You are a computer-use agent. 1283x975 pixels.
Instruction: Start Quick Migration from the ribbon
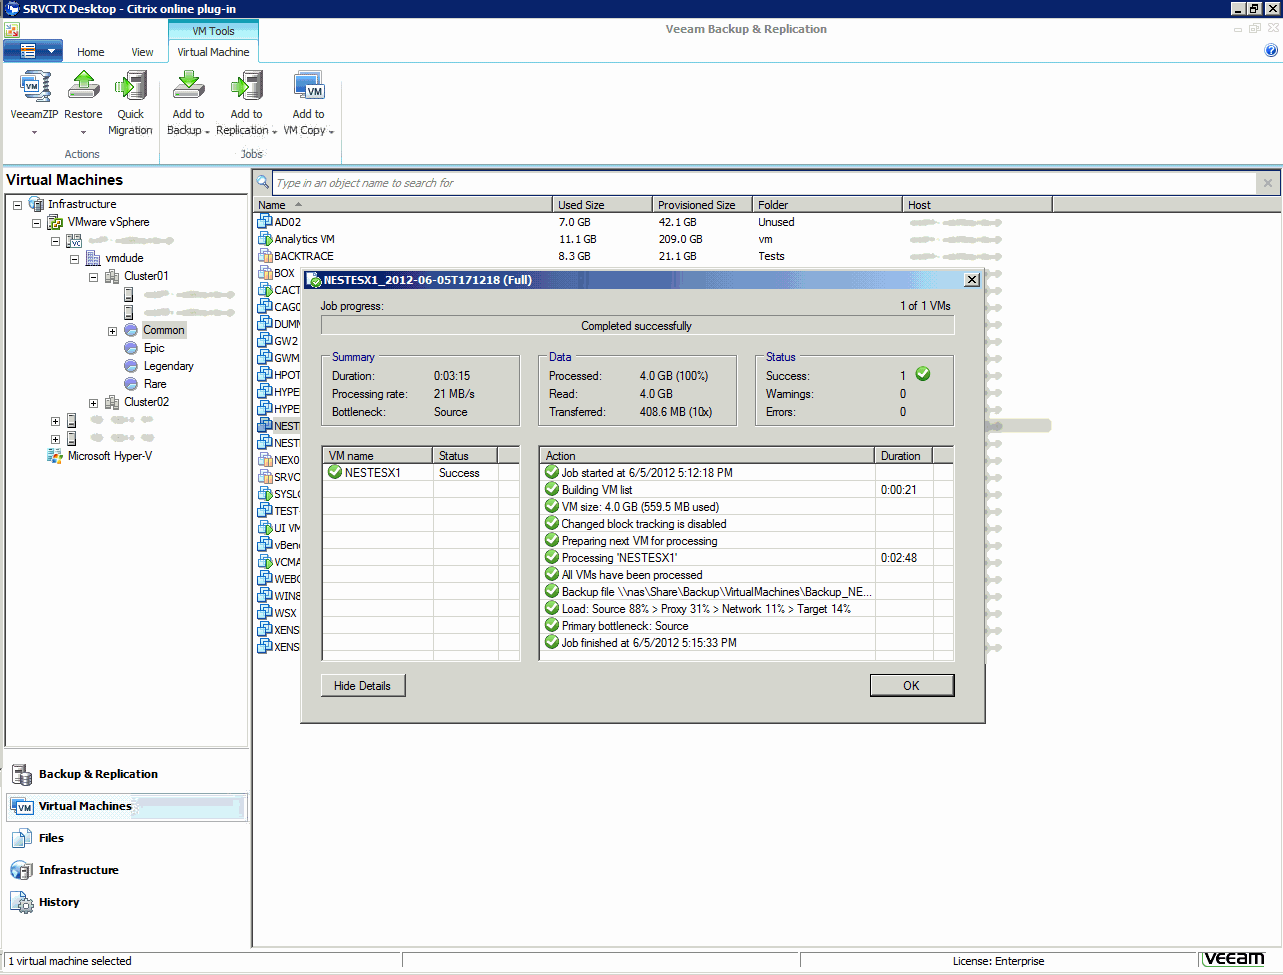click(x=131, y=86)
